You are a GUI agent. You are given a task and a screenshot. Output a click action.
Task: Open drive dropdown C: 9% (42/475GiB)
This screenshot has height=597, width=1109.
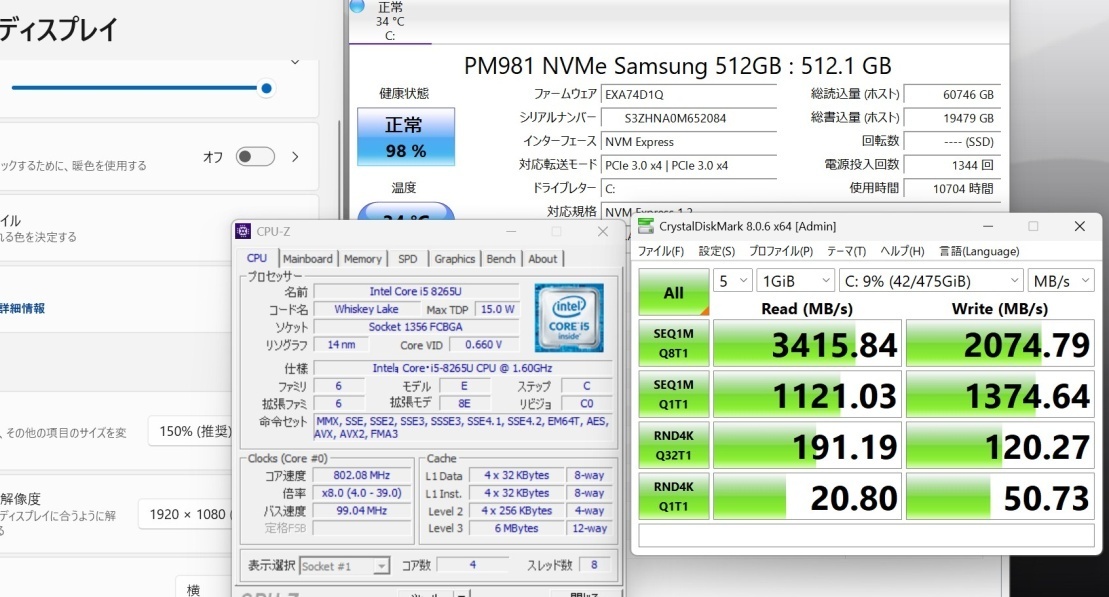pos(931,281)
